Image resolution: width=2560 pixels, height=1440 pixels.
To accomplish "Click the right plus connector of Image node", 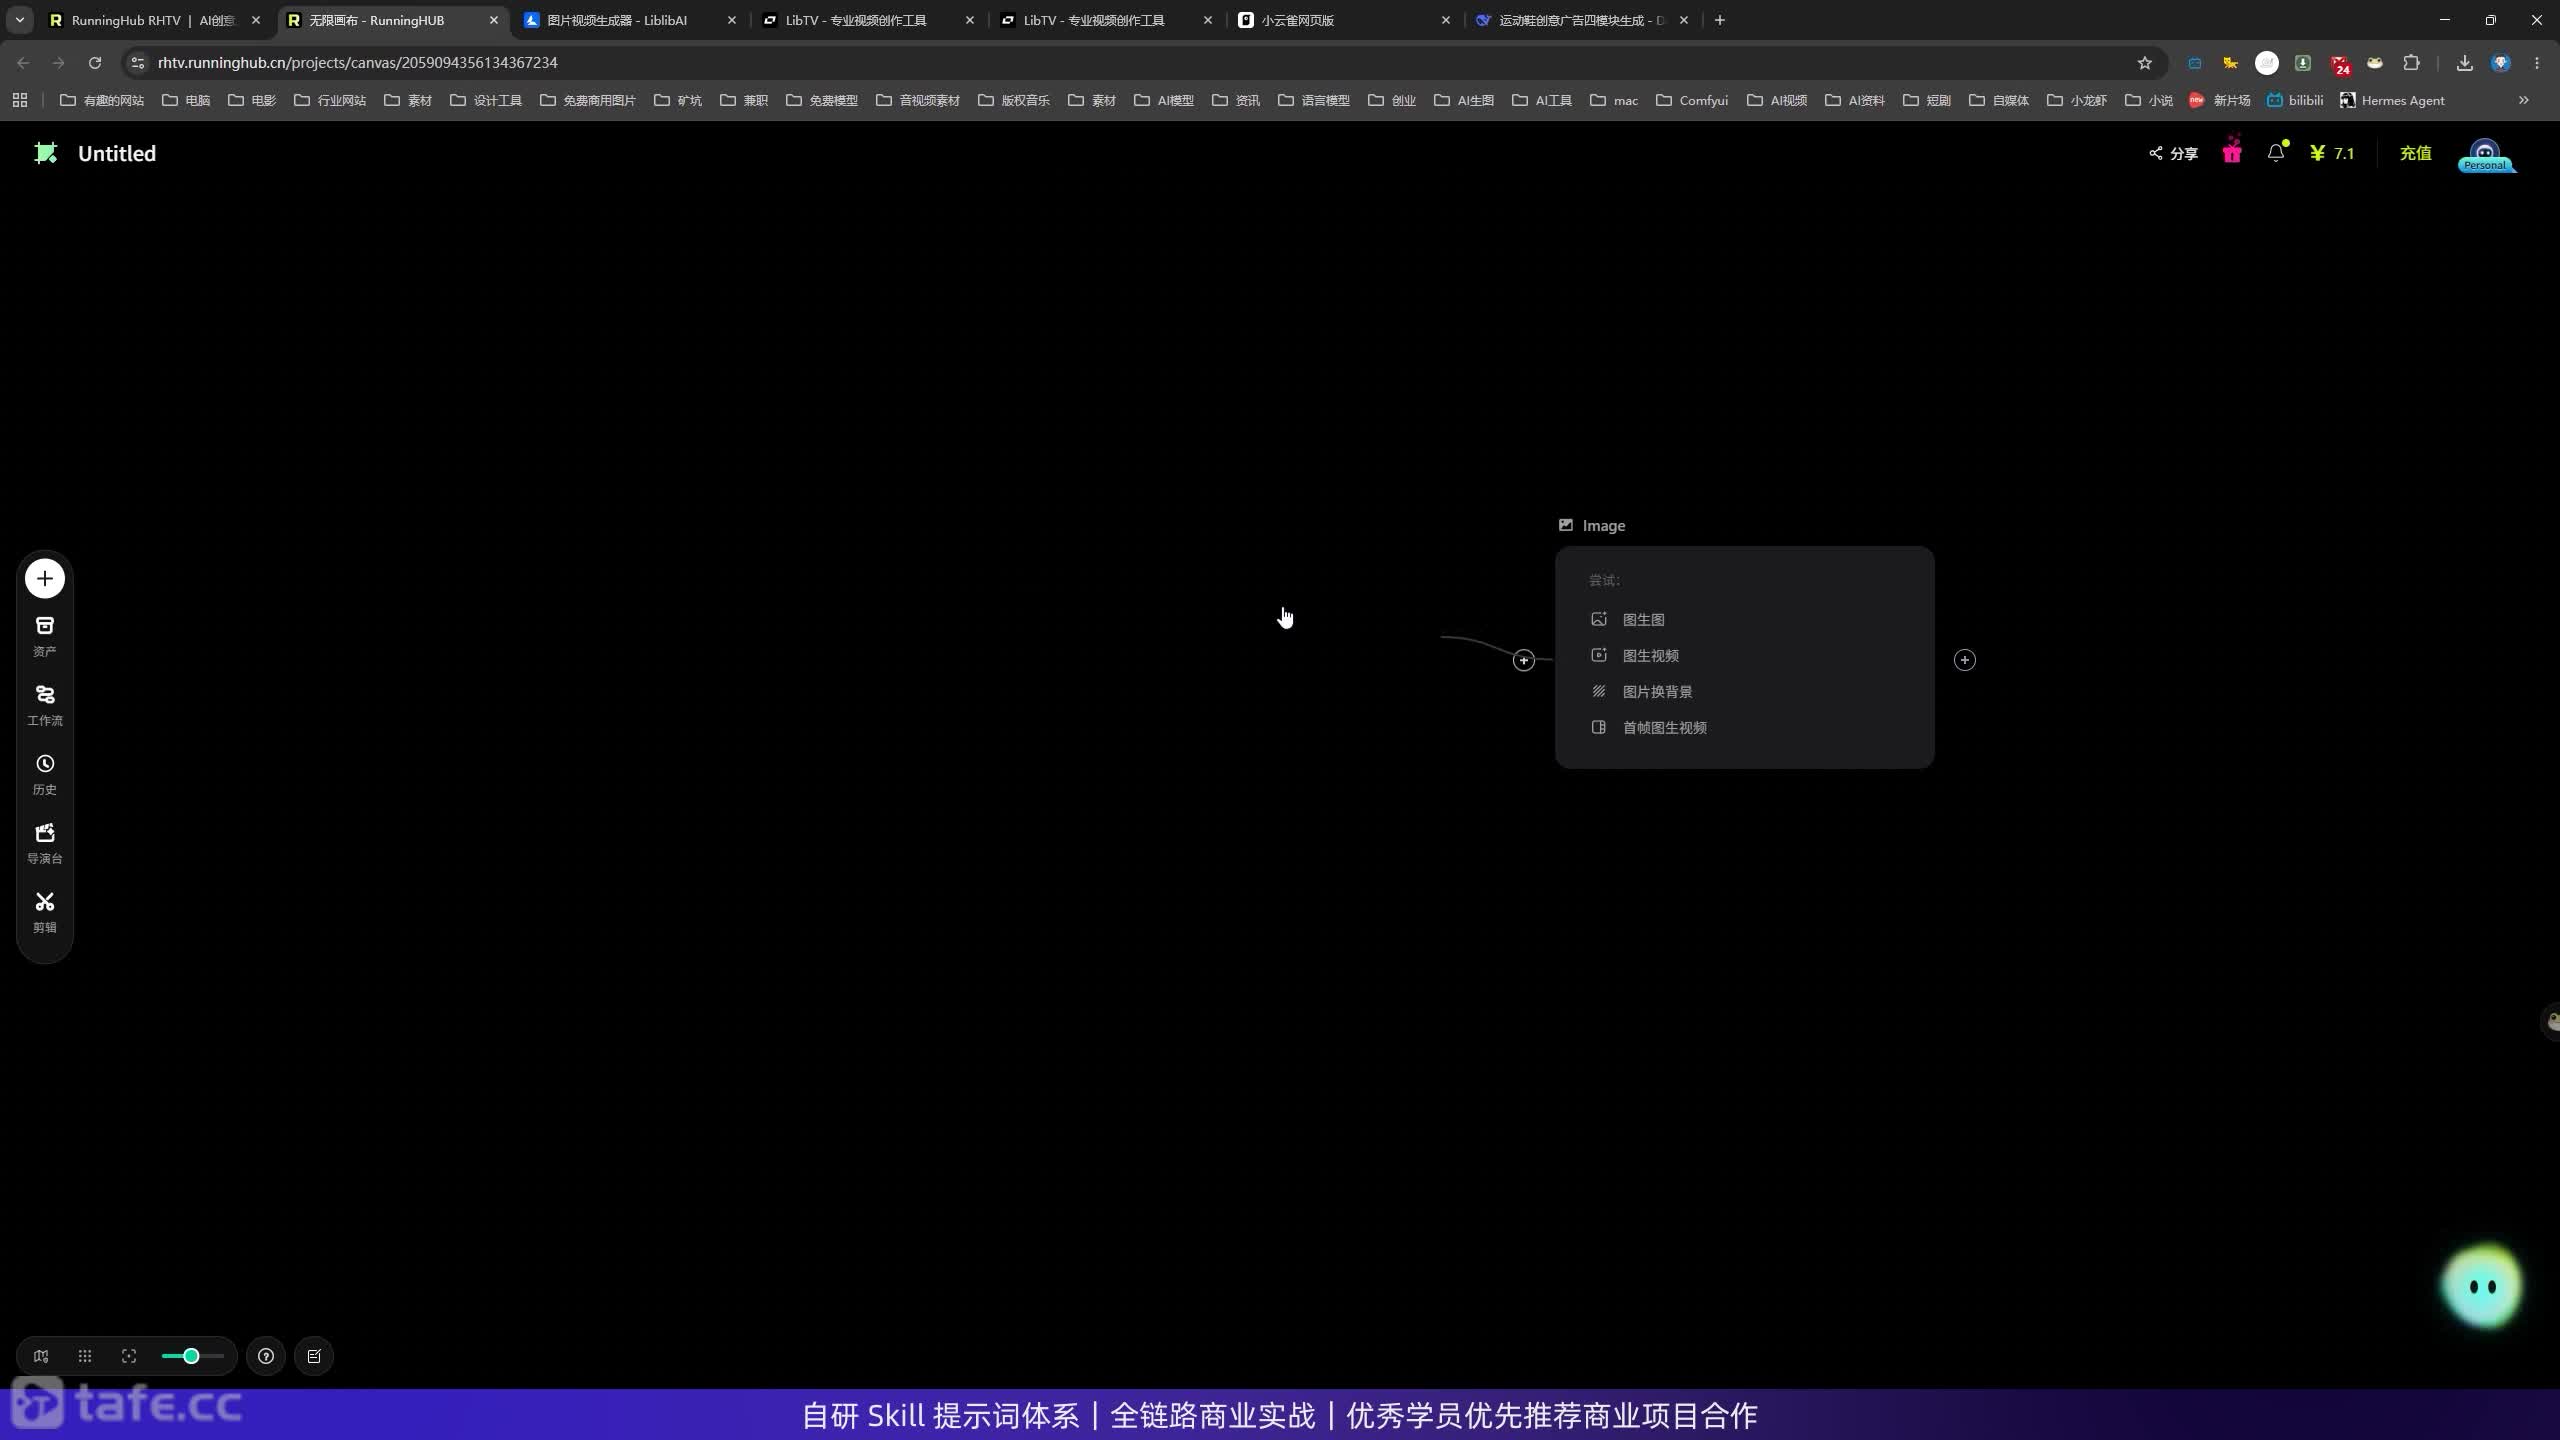I will pyautogui.click(x=1964, y=660).
